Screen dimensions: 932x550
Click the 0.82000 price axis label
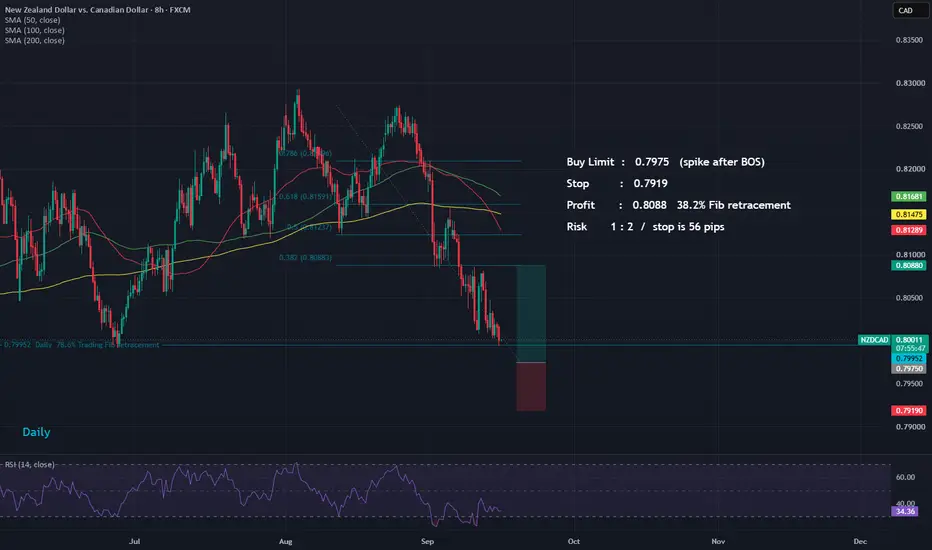point(910,169)
